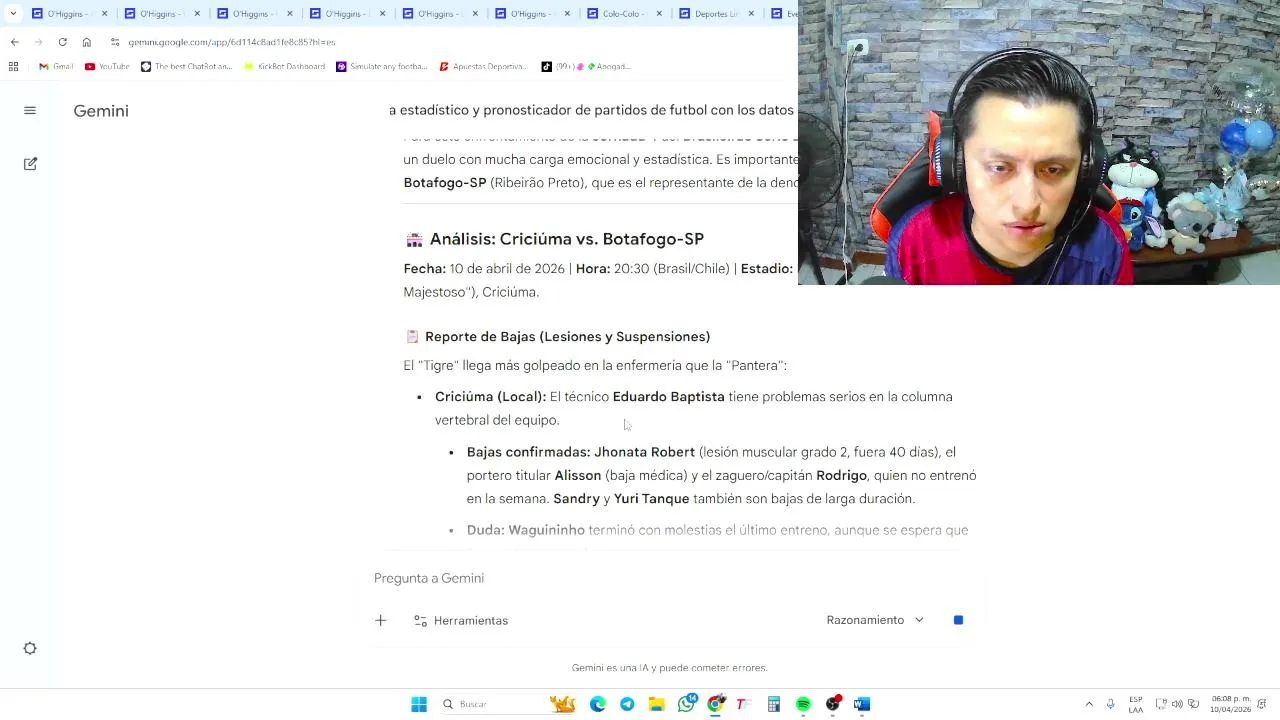The width and height of the screenshot is (1280, 720).
Task: Reload the page with the refresh icon
Action: 62,42
